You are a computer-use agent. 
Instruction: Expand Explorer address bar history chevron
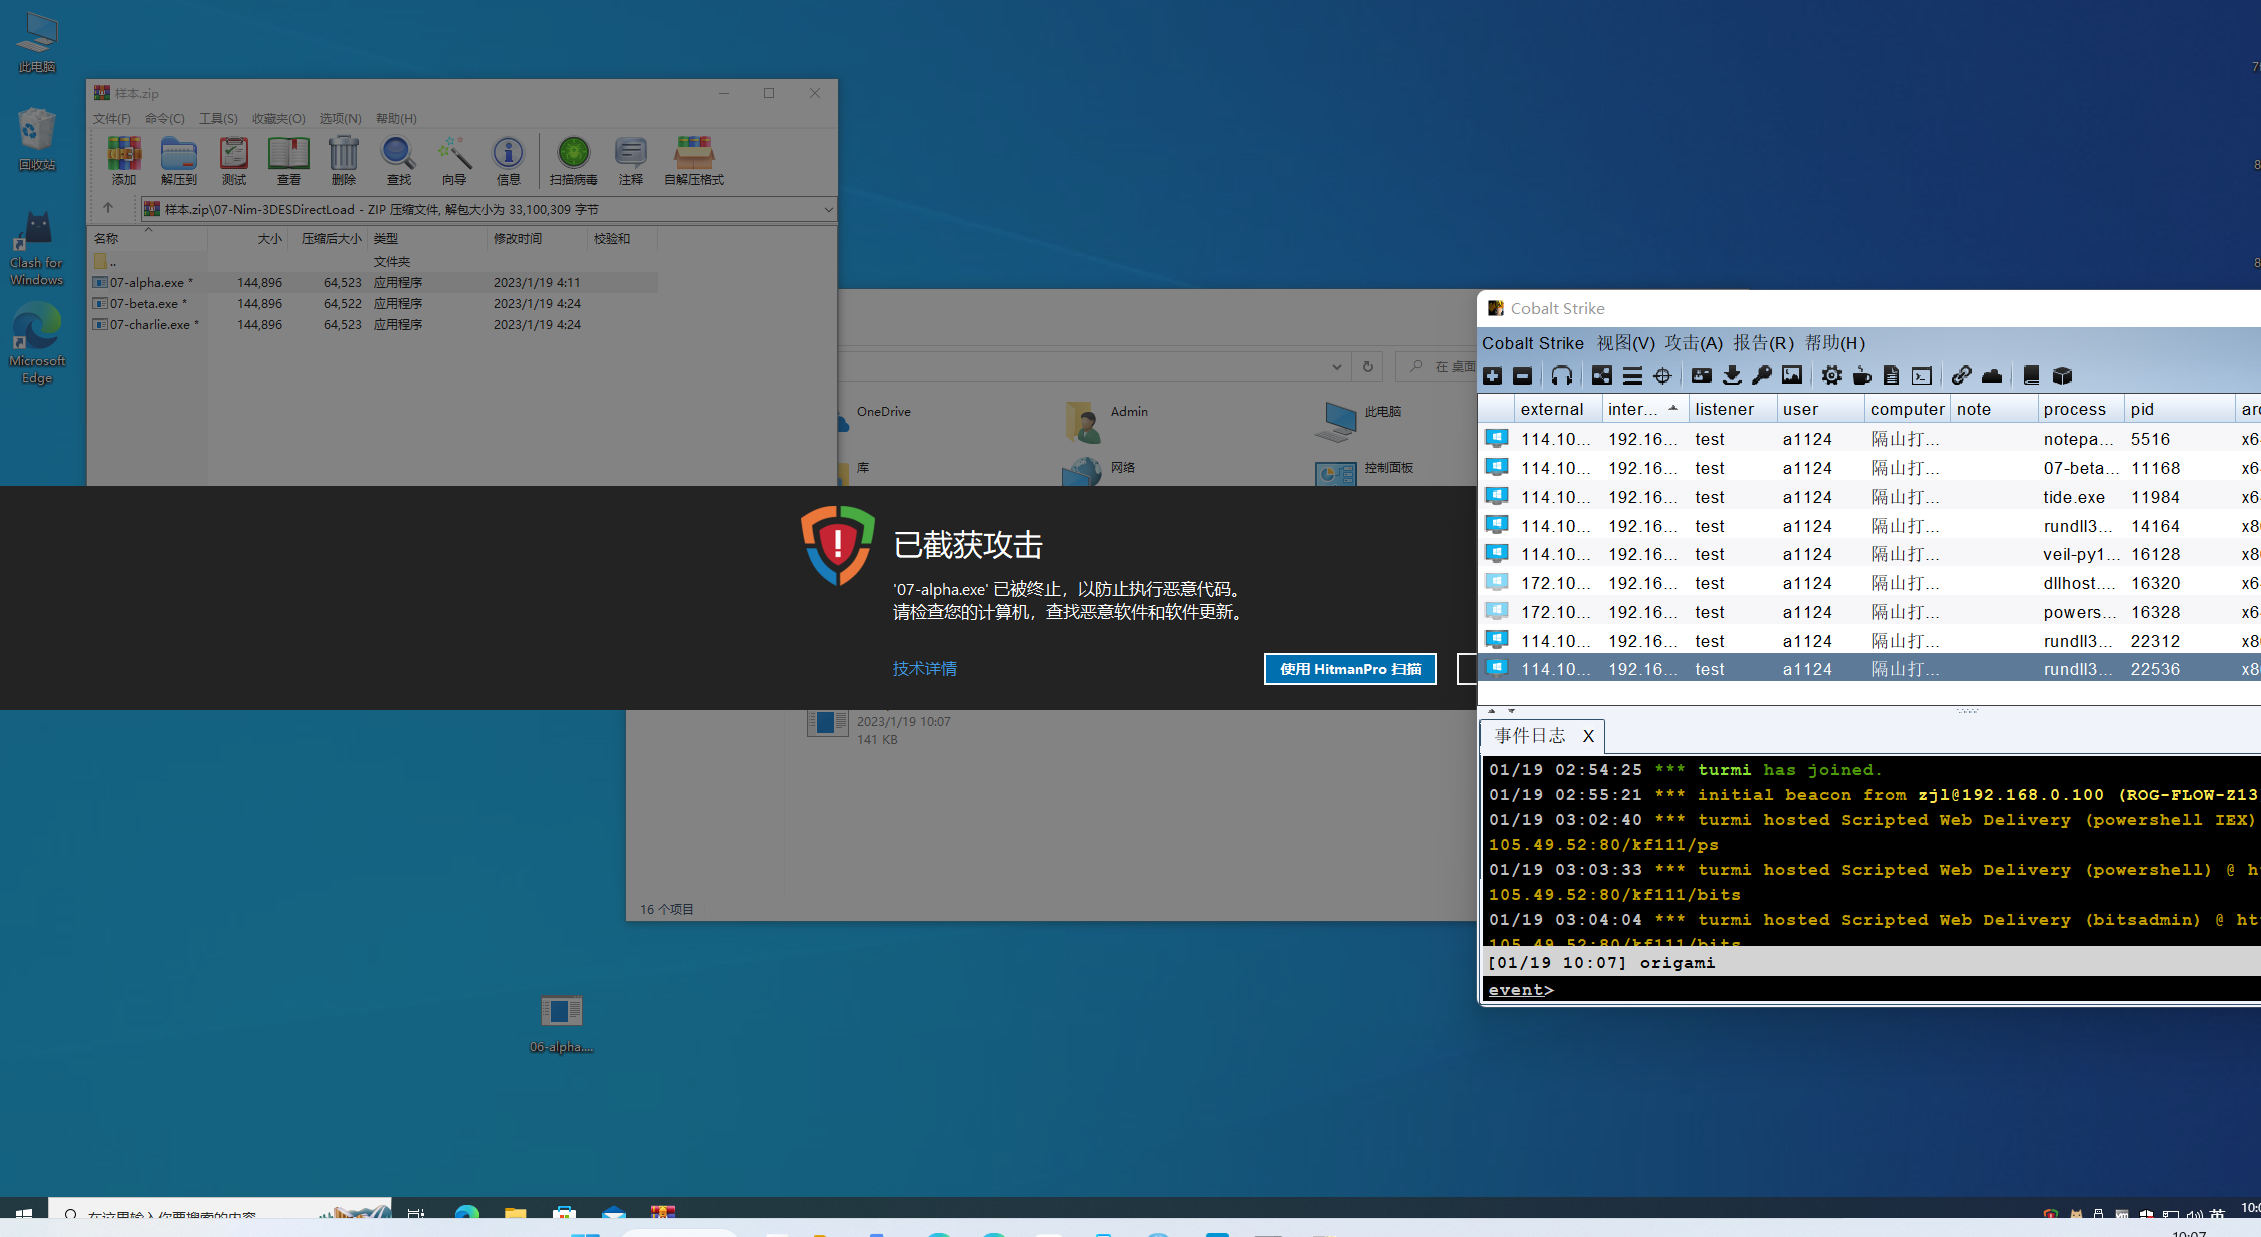coord(1336,367)
